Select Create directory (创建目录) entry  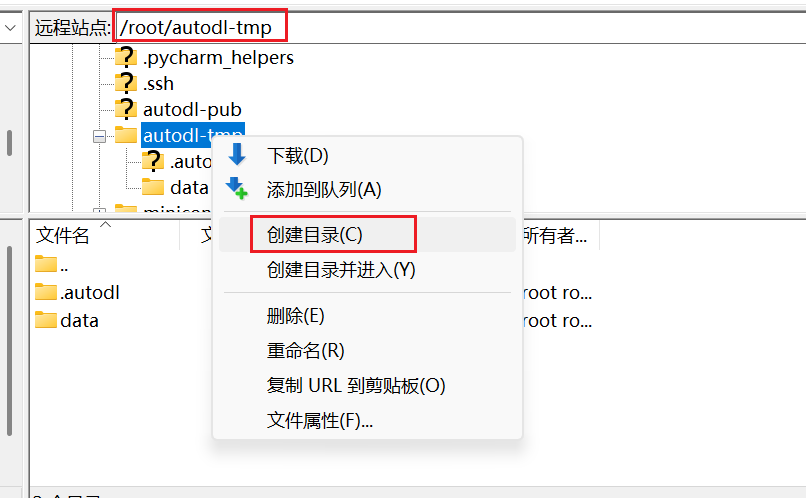pos(367,235)
